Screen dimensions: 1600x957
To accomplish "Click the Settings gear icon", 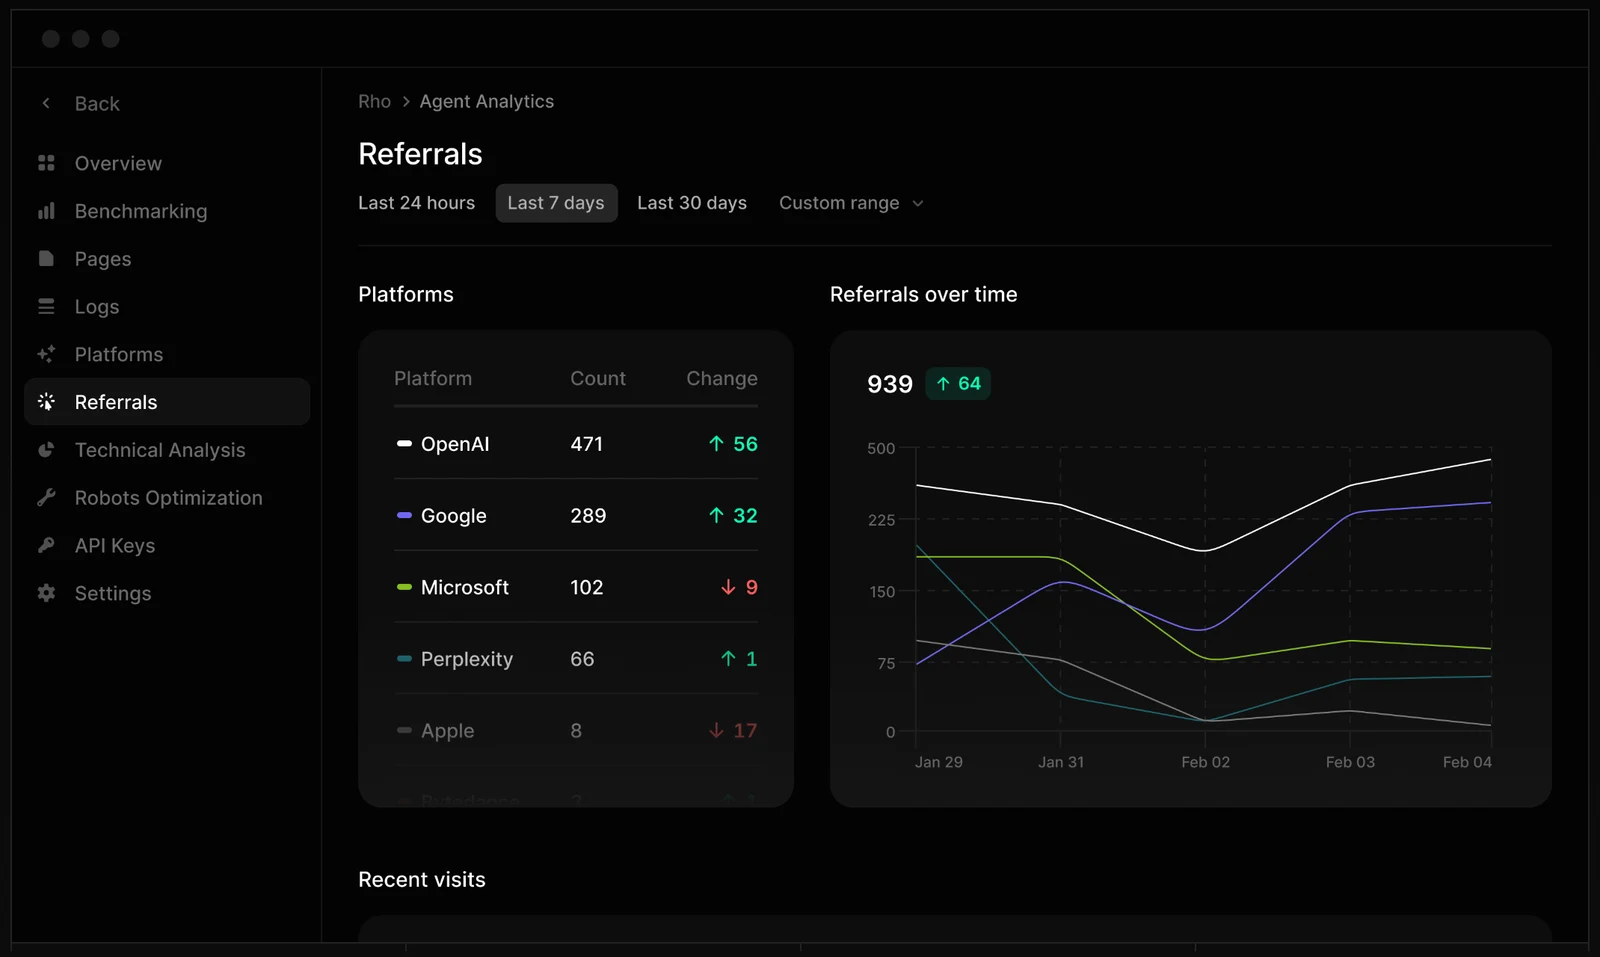I will point(46,593).
